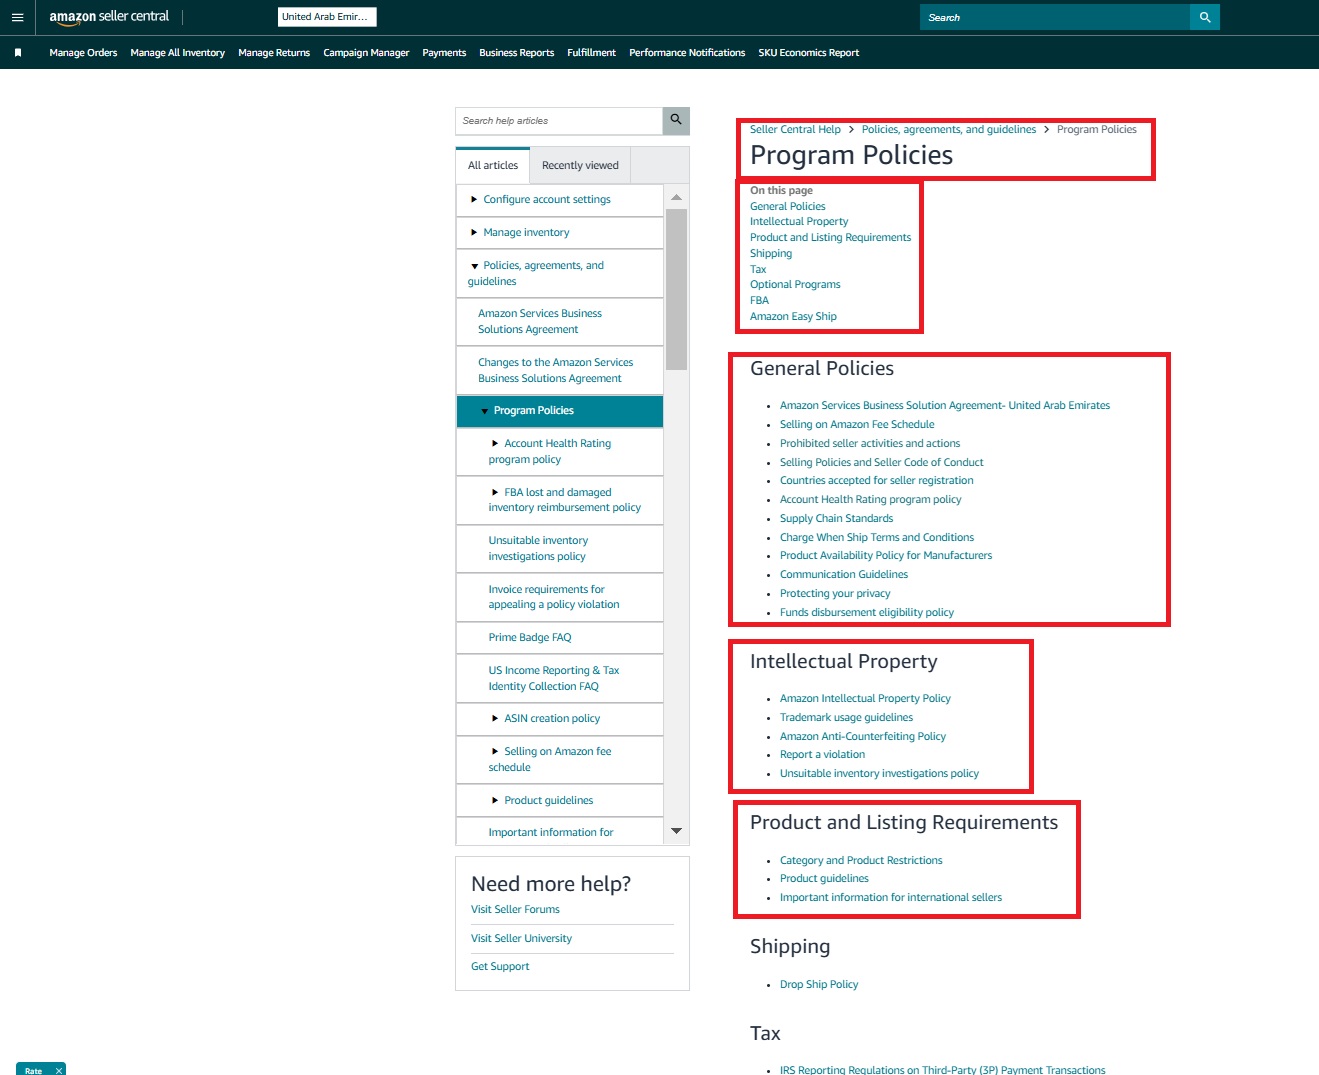Open Category and Product Restrictions link

point(861,861)
